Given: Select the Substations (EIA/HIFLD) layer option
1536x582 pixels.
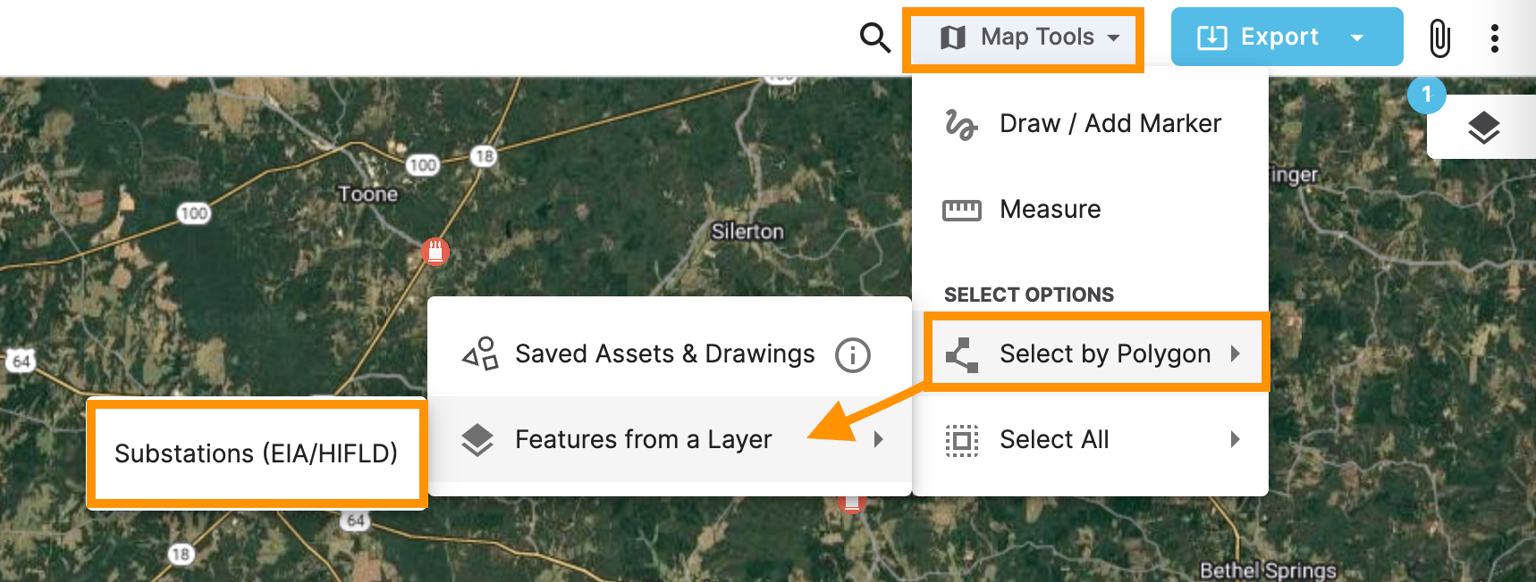Looking at the screenshot, I should (256, 454).
